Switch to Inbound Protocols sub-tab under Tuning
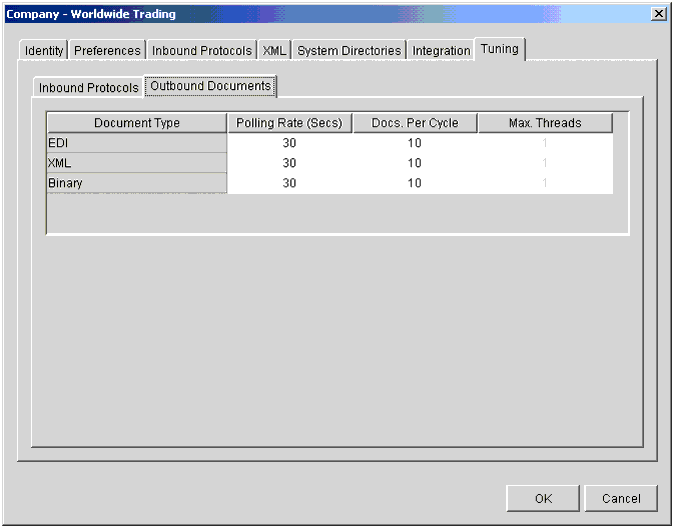The image size is (678, 527). point(88,87)
